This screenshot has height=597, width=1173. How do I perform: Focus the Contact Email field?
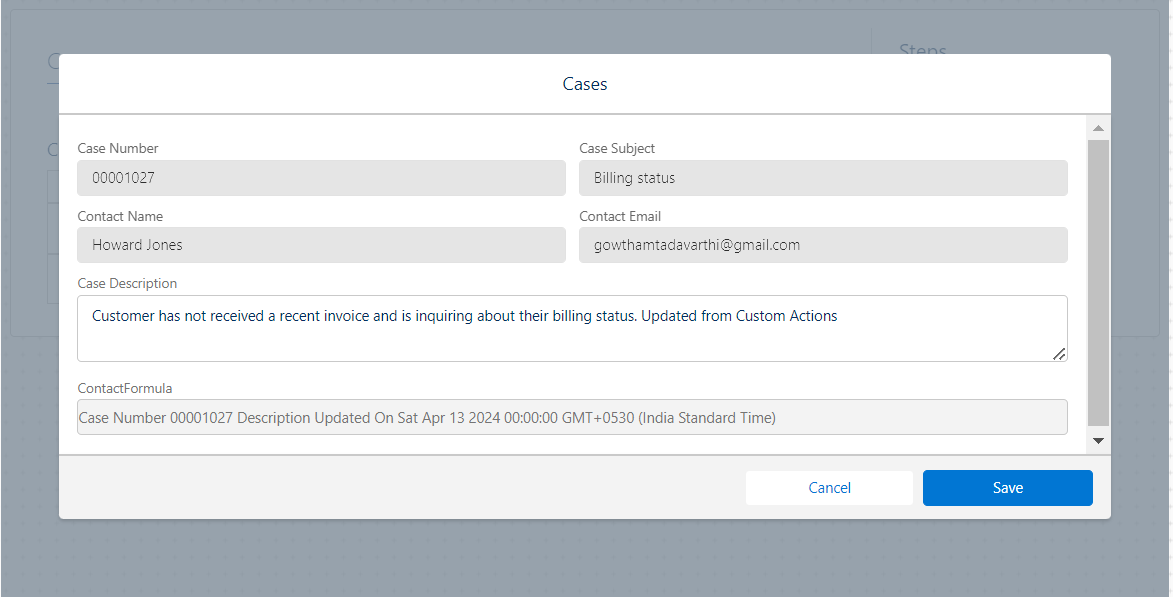822,245
